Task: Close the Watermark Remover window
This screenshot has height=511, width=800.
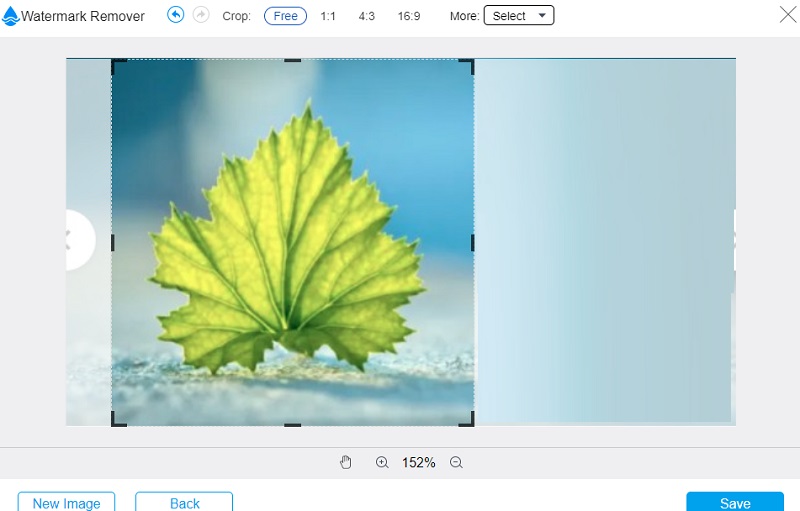Action: 787,14
